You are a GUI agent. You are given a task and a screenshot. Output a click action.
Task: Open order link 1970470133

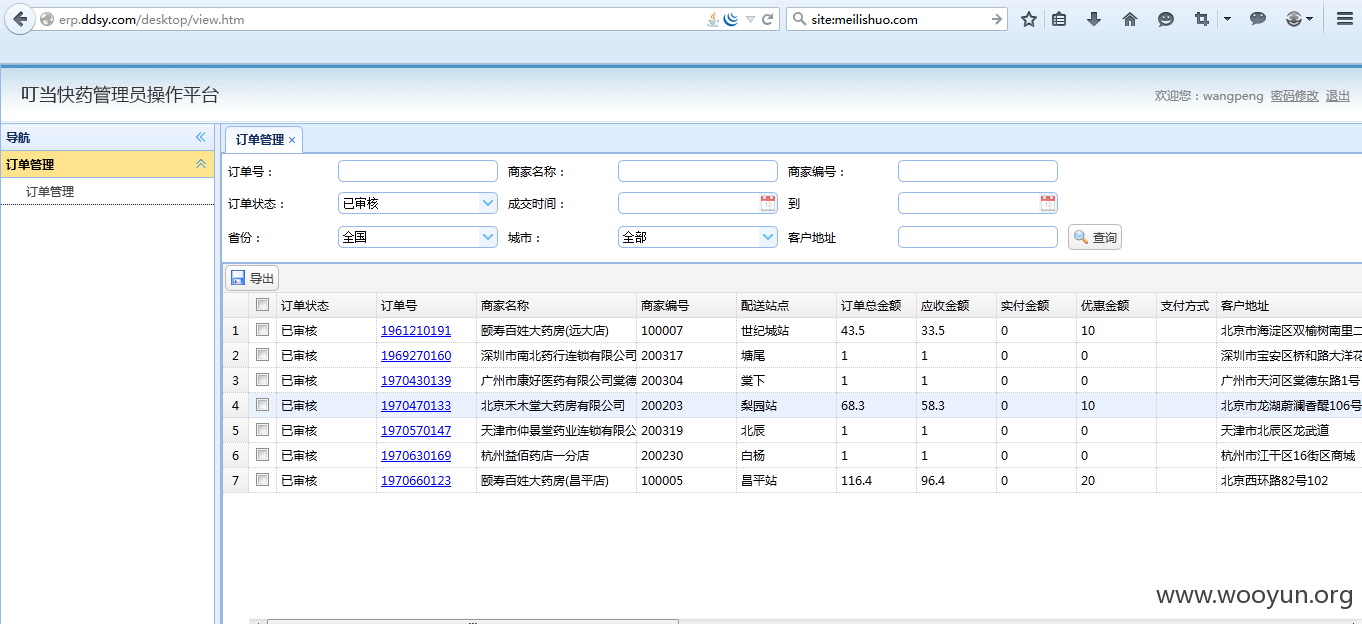[416, 405]
